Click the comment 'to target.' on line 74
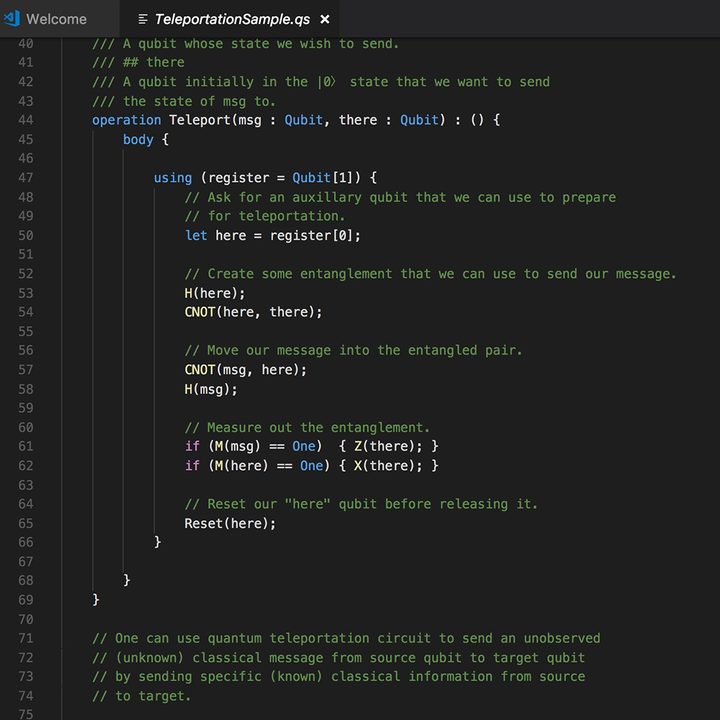The width and height of the screenshot is (720, 720). (x=141, y=696)
